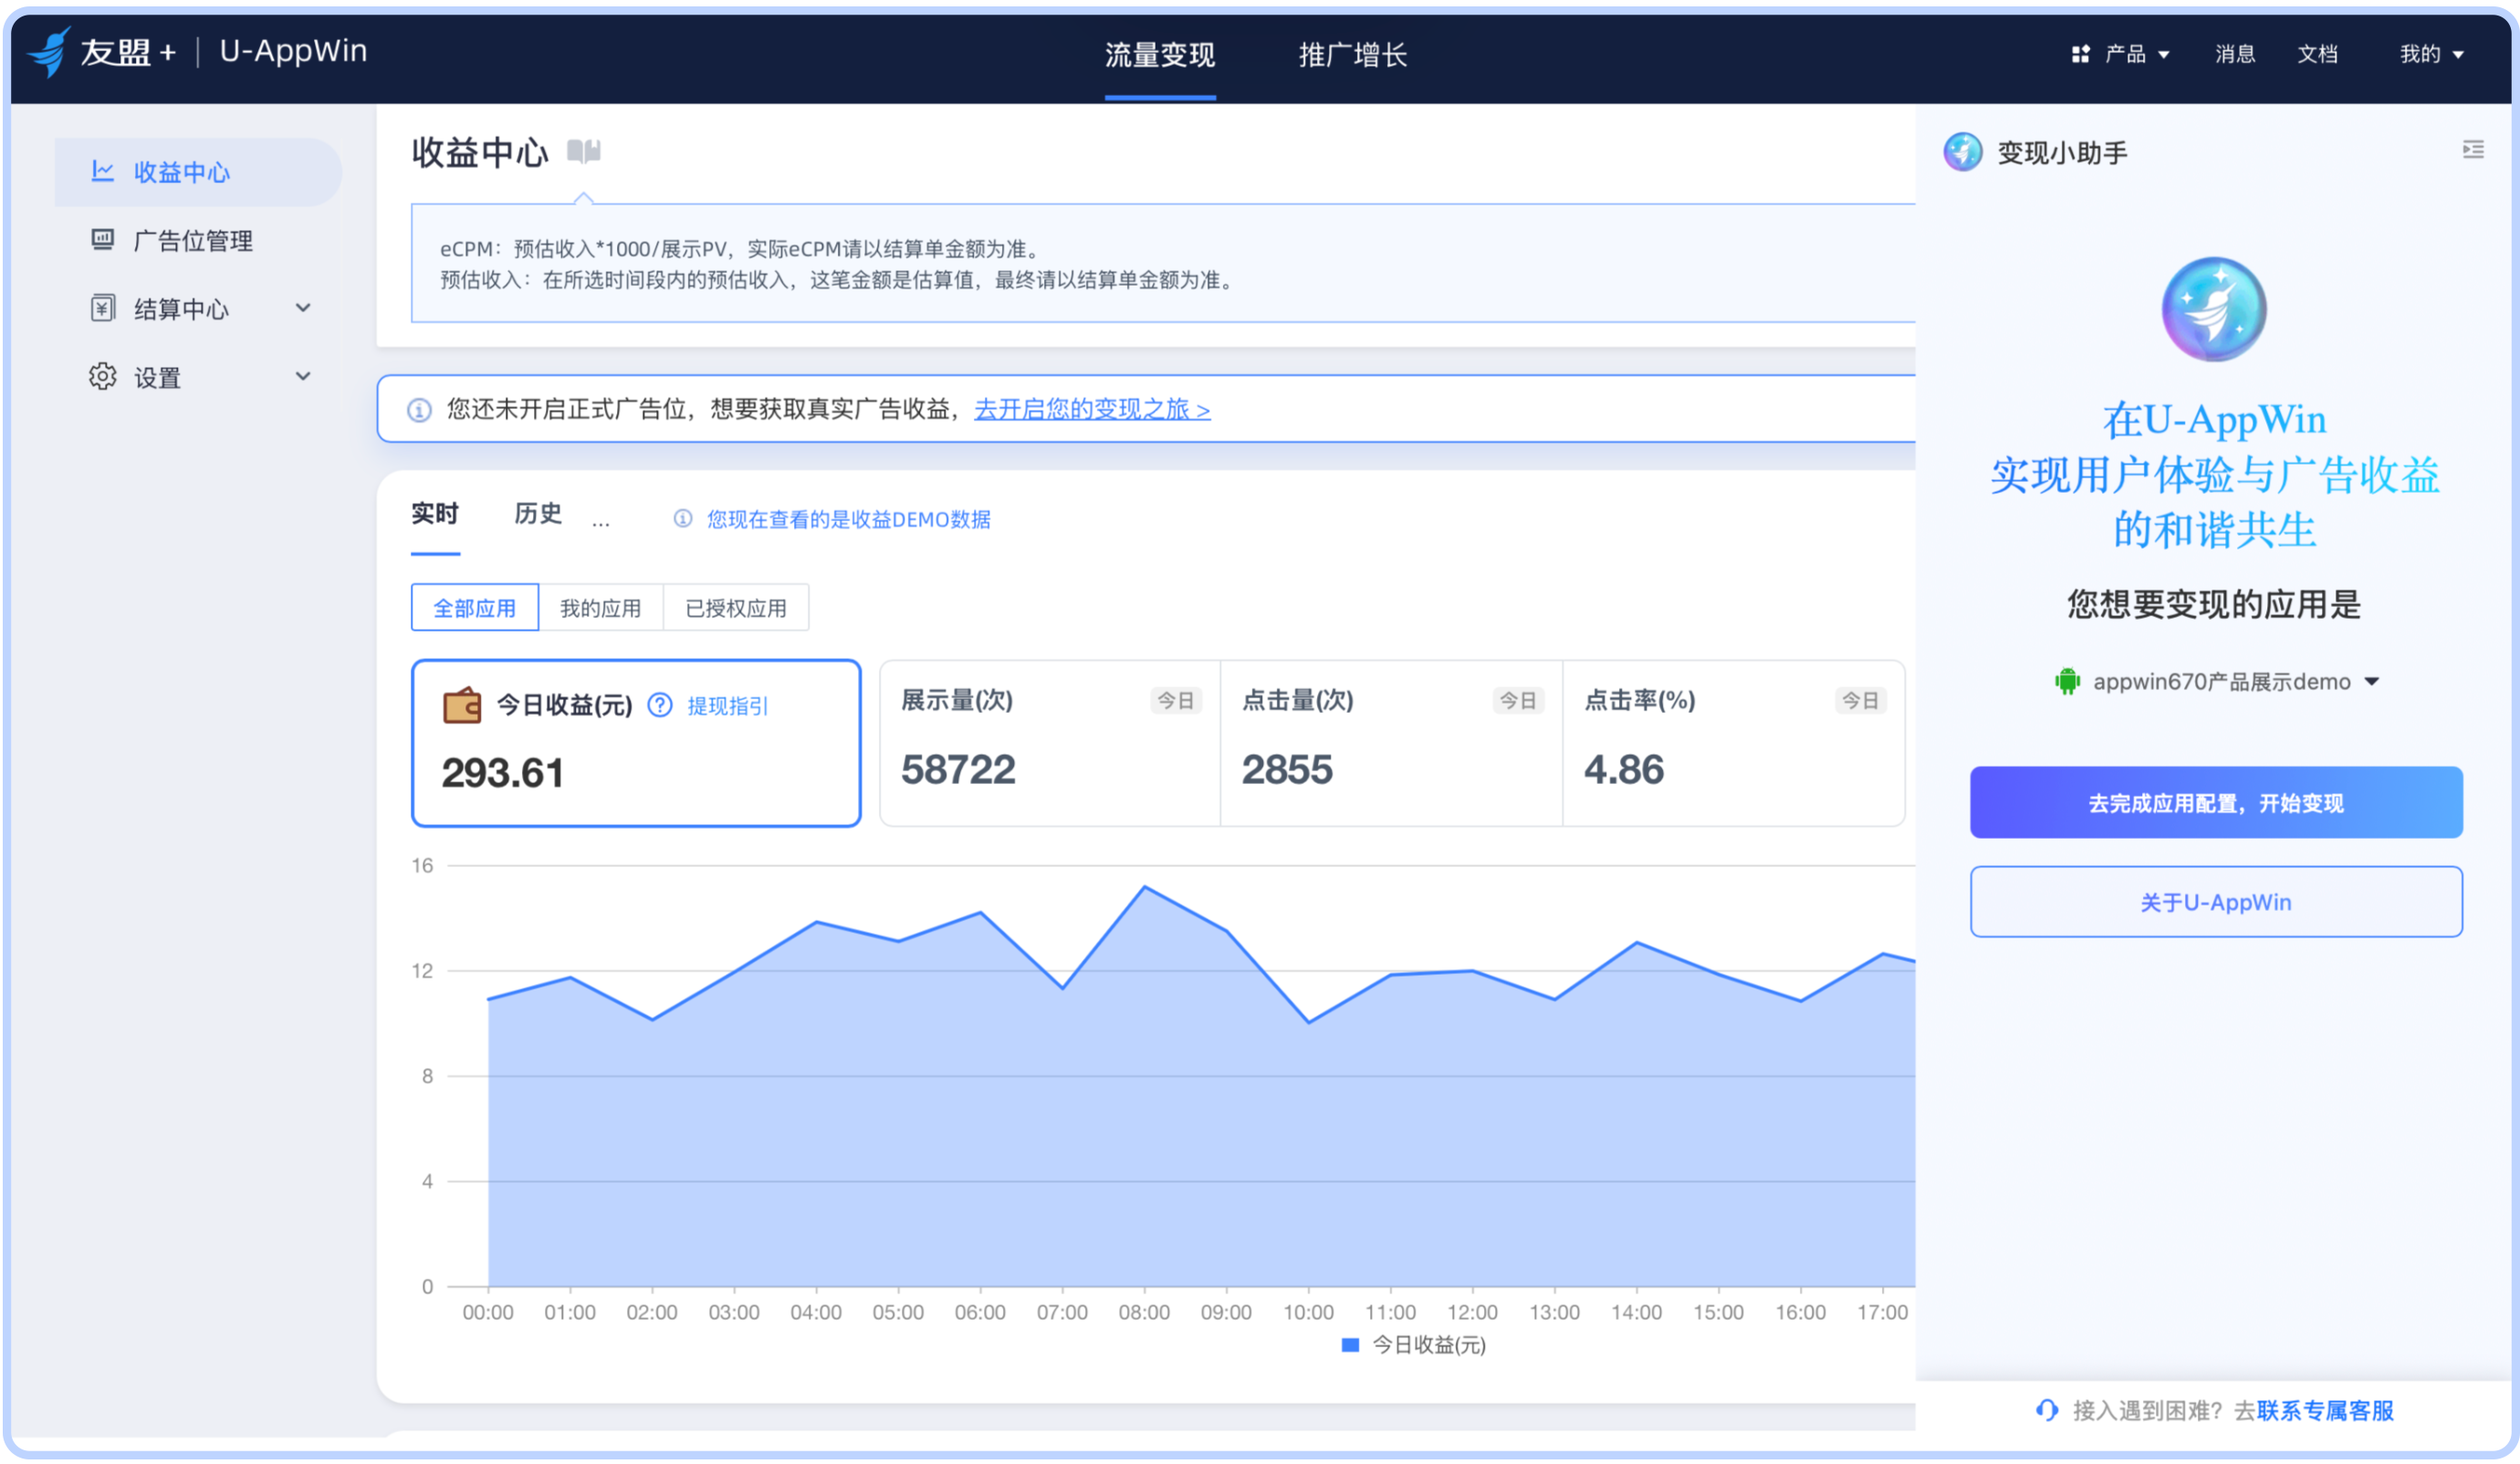Select the 全部应用 filter option

474,608
